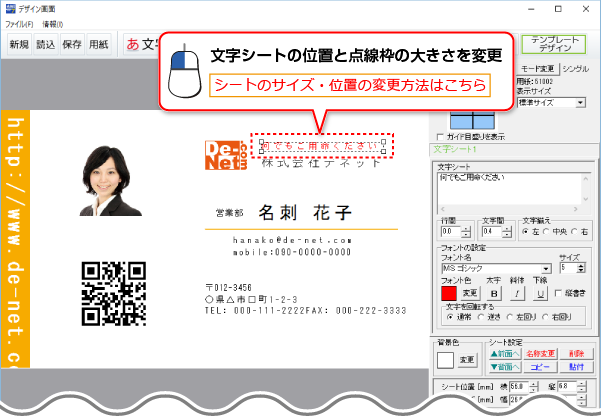Click the 〒012-3456 postal code text
Screen dimensions: 601x417
pyautogui.click(x=228, y=287)
